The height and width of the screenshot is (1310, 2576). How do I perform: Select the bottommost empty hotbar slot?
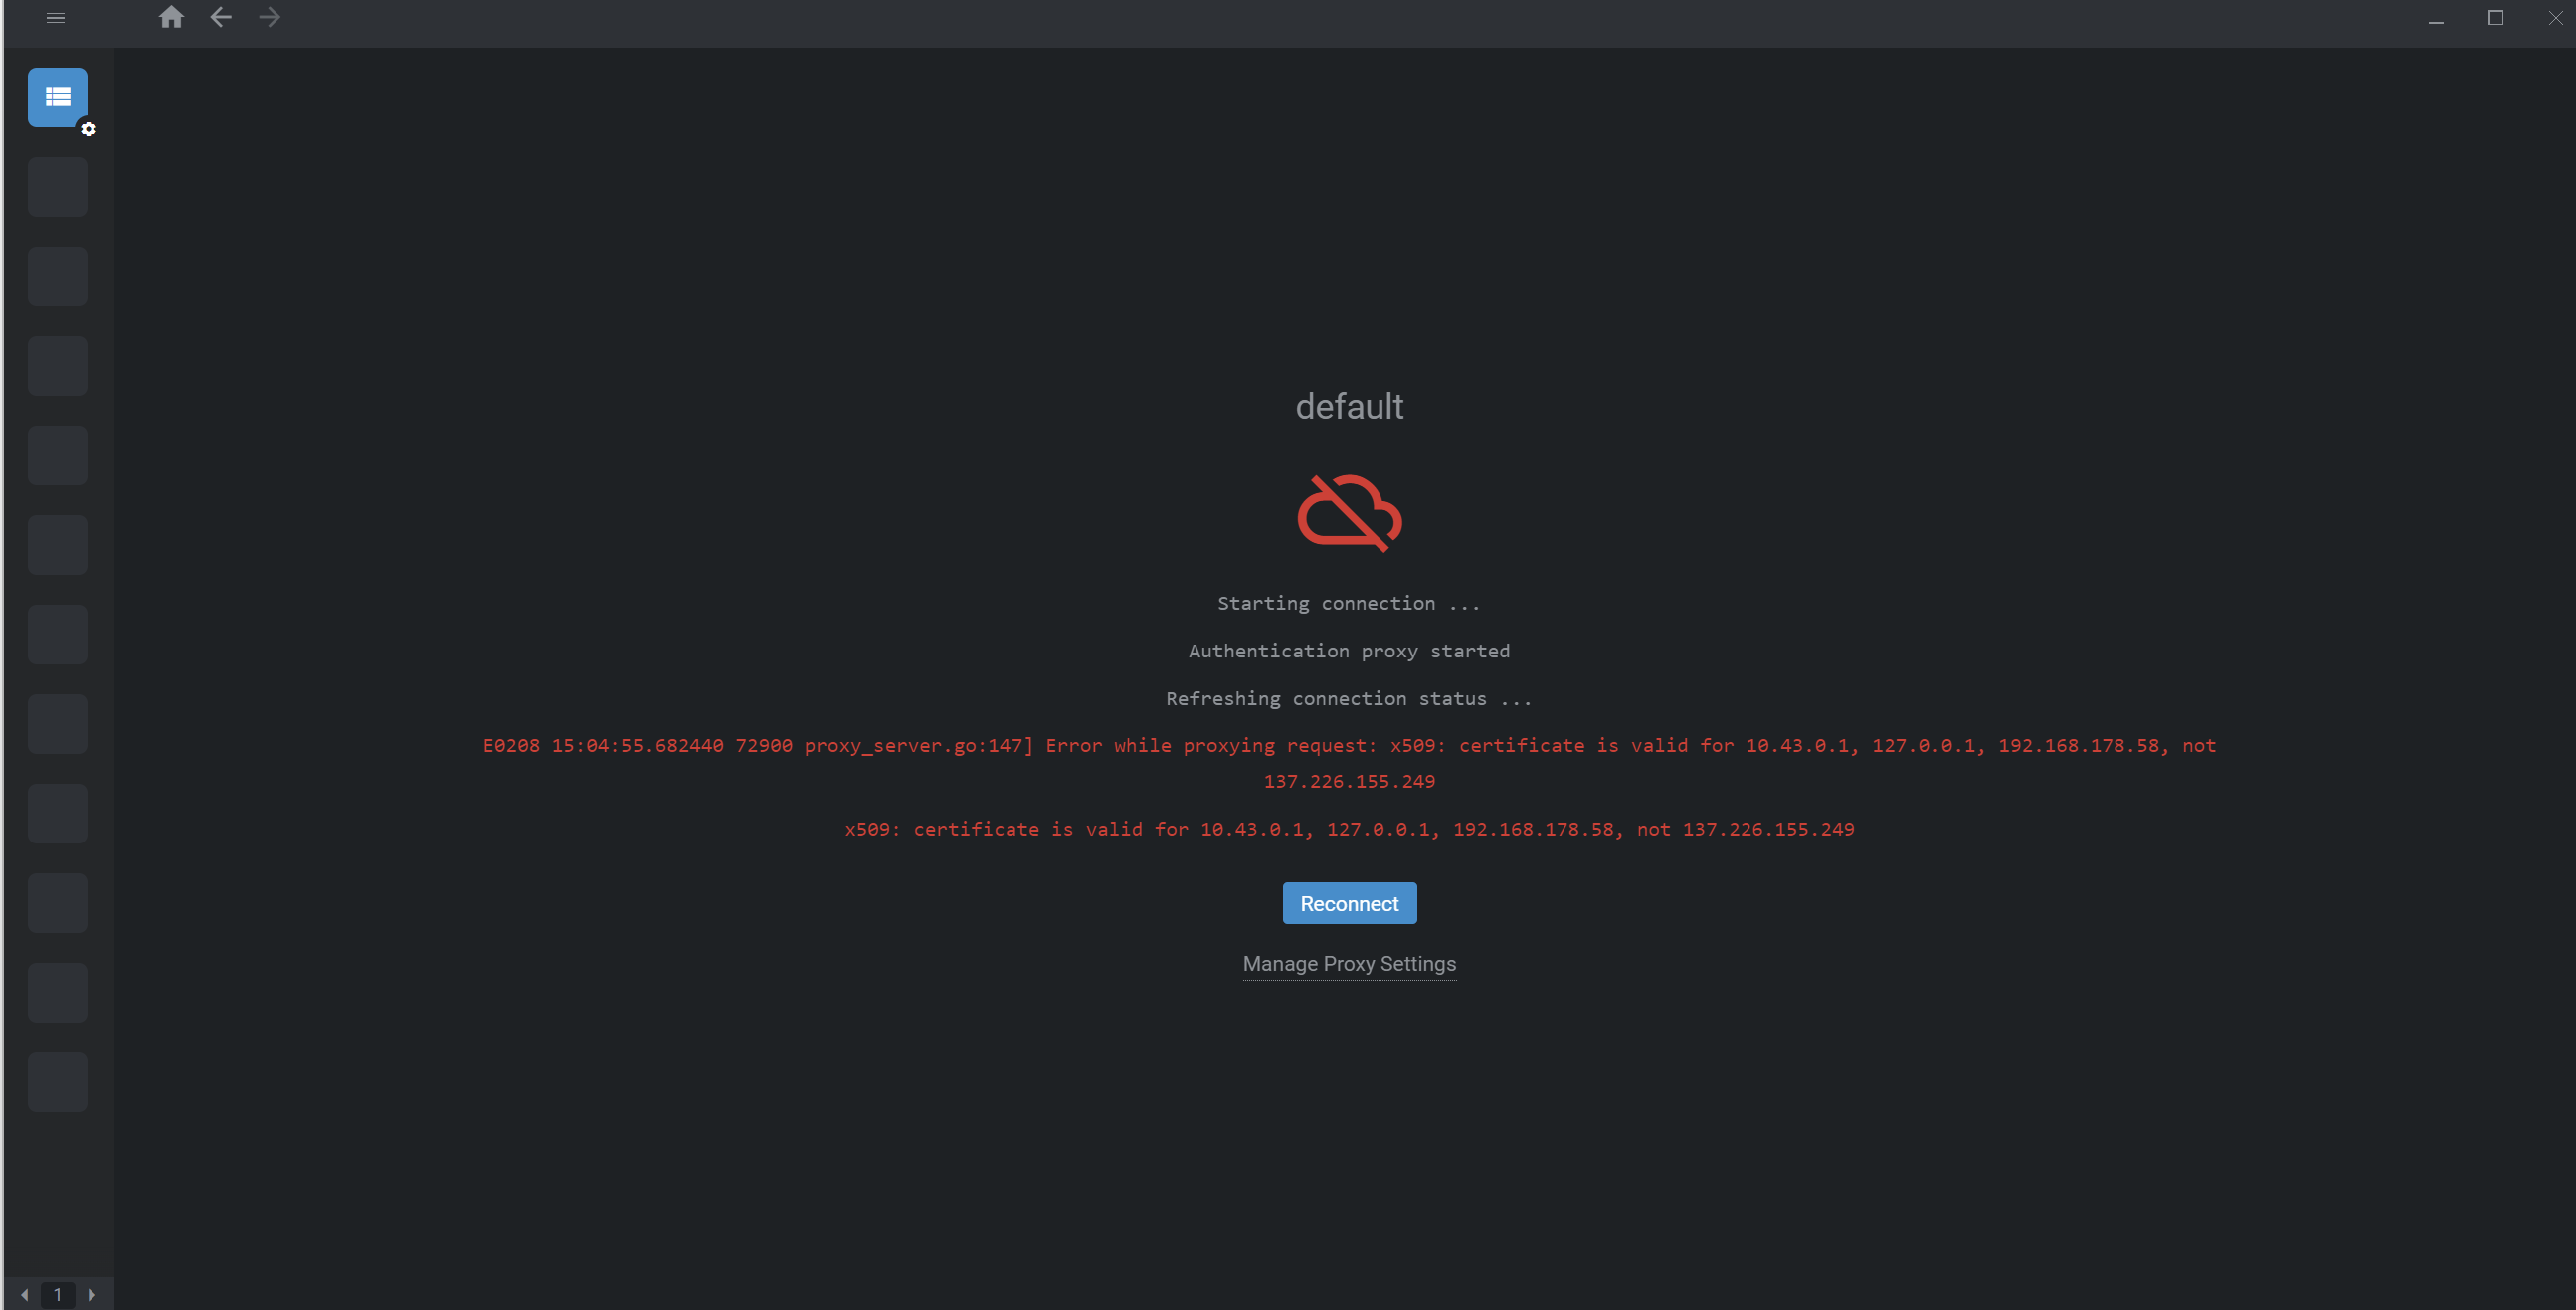click(x=57, y=1082)
